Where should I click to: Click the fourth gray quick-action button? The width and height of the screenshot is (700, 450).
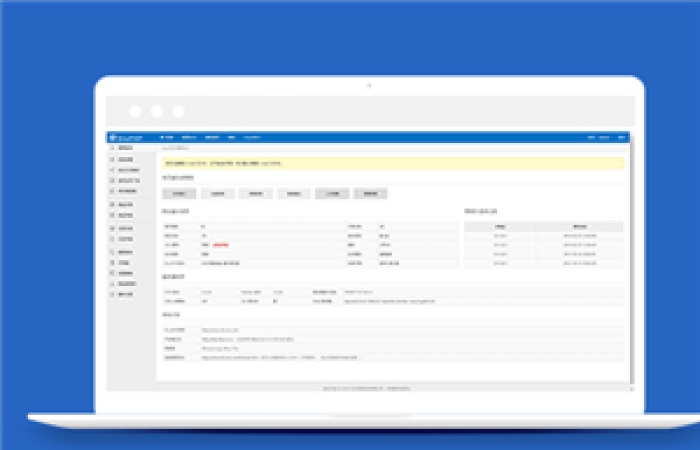tap(294, 194)
